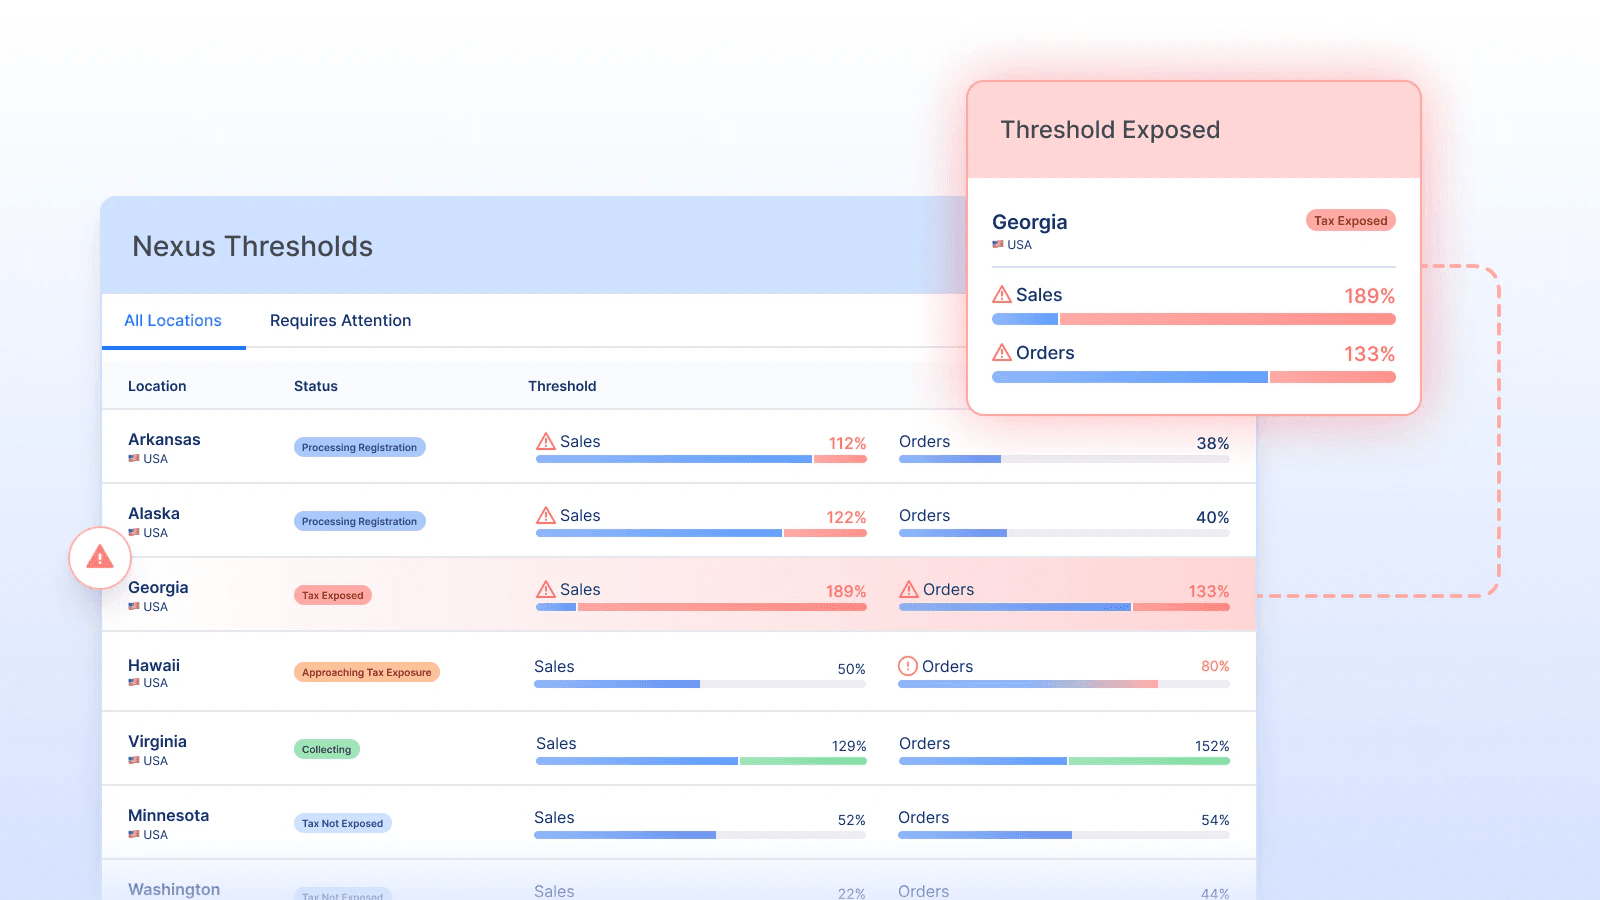Image resolution: width=1600 pixels, height=900 pixels.
Task: Click Sales warning icon in Threshold Exposed card
Action: (x=1002, y=294)
